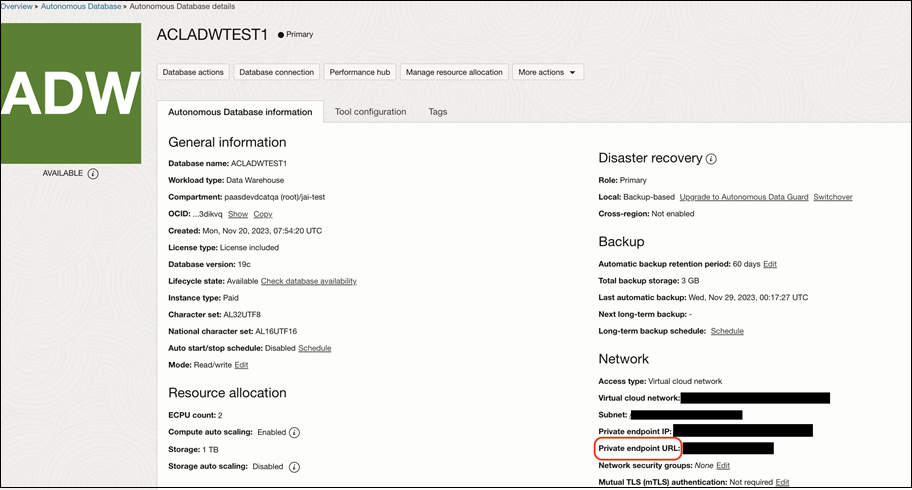The width and height of the screenshot is (912, 490).
Task: Click the Database connection button
Action: pyautogui.click(x=276, y=72)
